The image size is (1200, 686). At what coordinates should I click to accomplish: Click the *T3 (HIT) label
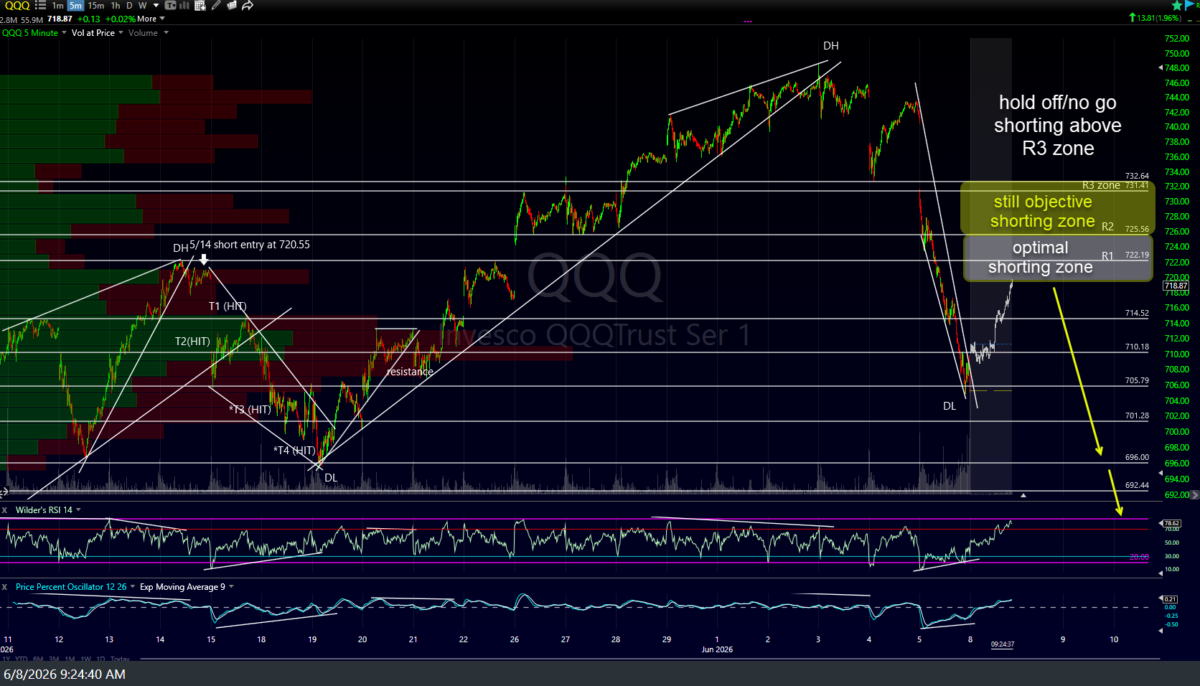(250, 410)
